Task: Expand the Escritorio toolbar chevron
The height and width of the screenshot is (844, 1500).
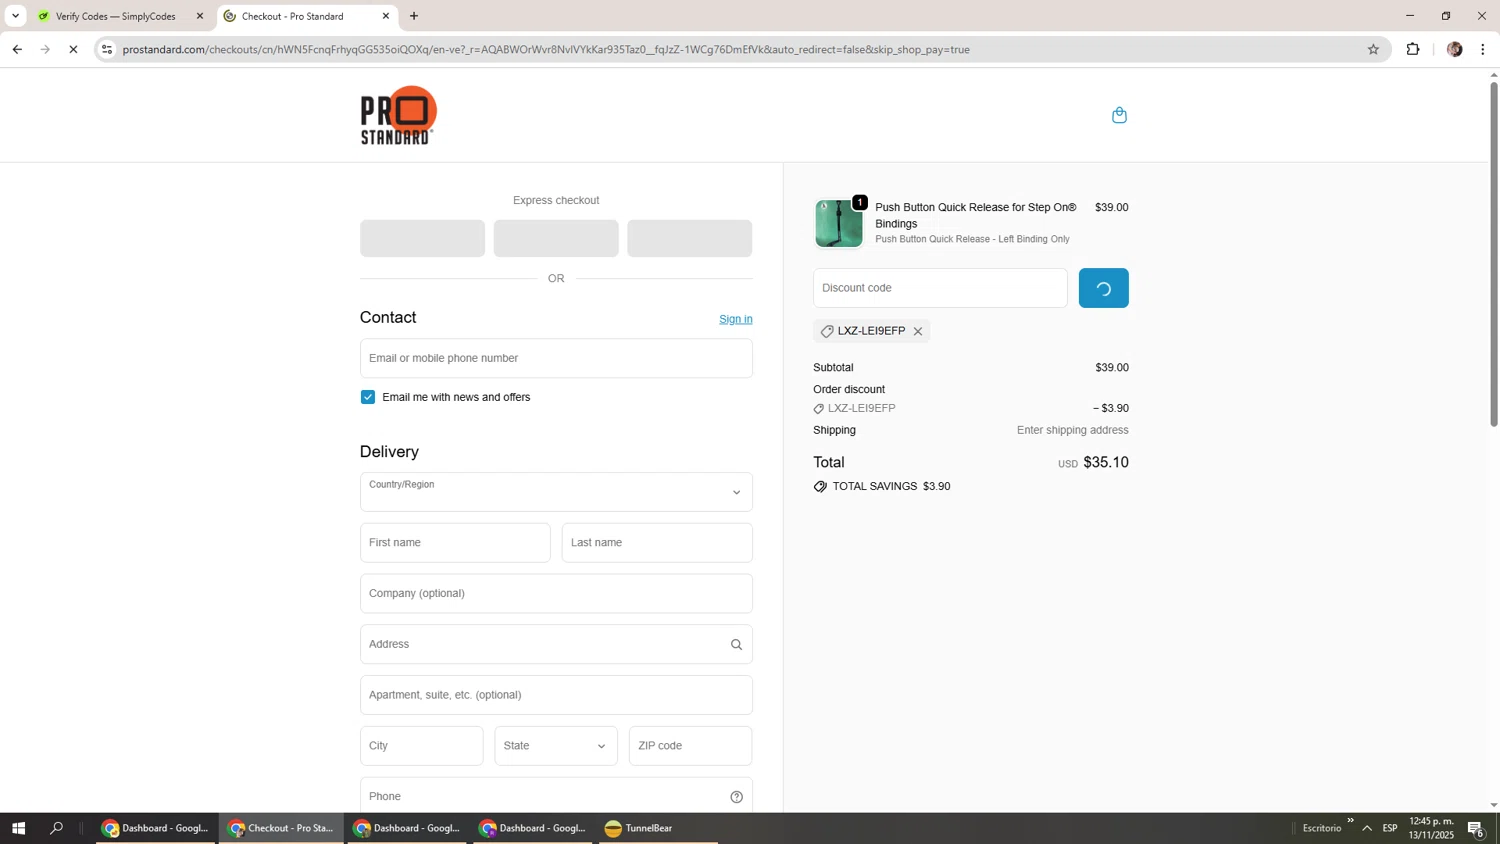Action: 1350,822
